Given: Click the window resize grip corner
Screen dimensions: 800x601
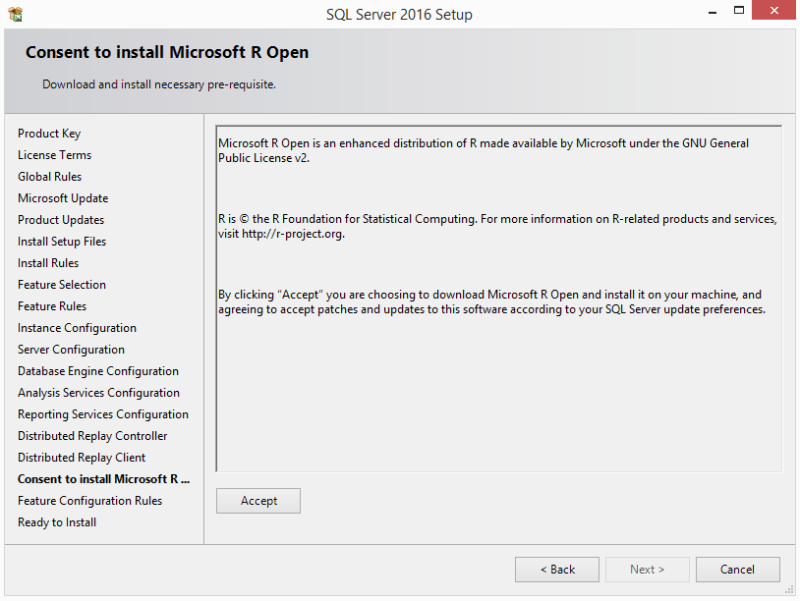Looking at the screenshot, I should click(x=789, y=590).
